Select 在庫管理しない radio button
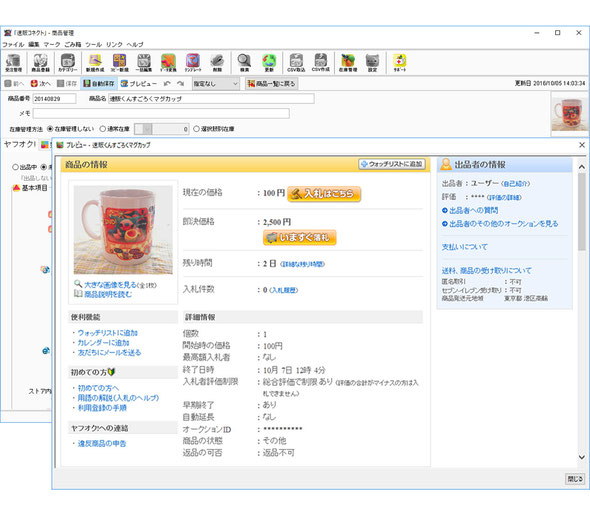Viewport: 590px width, 519px height. coord(50,129)
